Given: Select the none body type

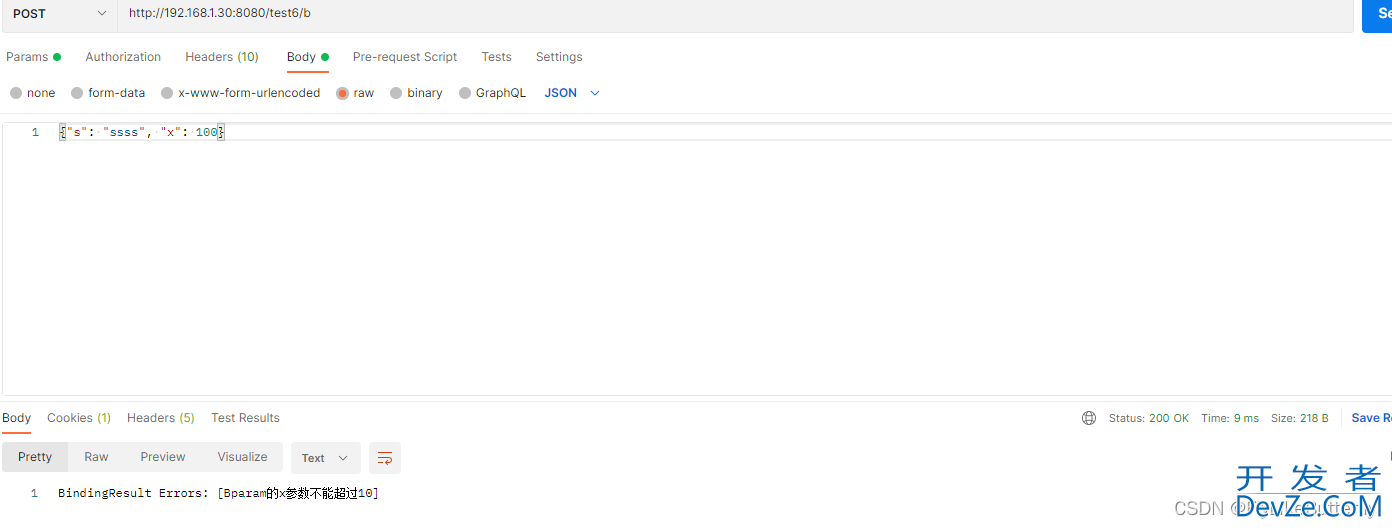Looking at the screenshot, I should 32,93.
